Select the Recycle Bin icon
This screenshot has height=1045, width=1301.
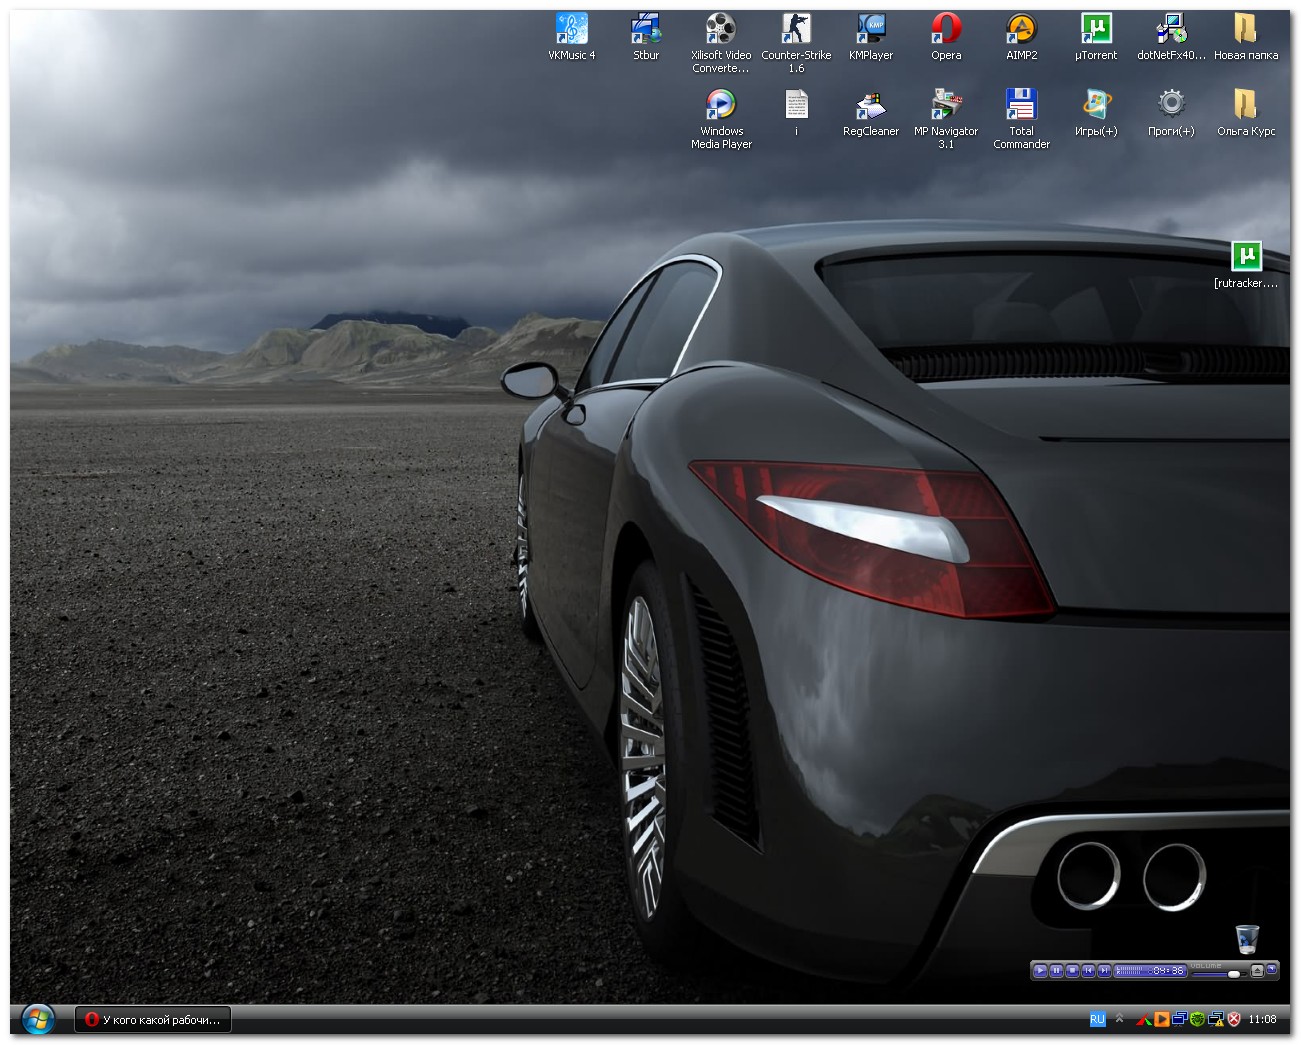1246,938
